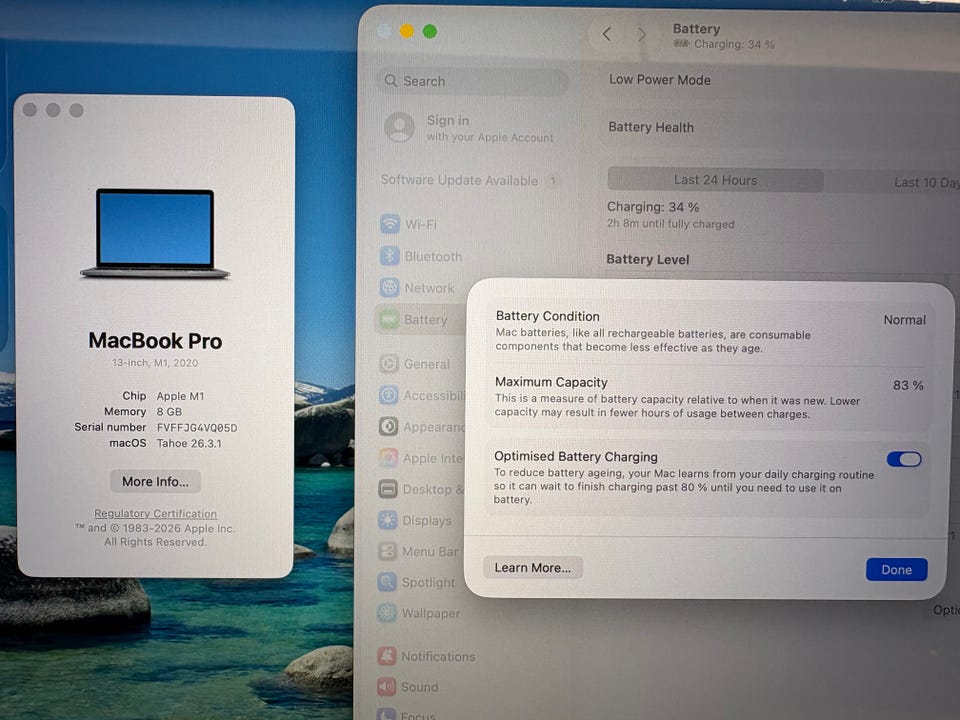Click the Appearance sidebar icon
Viewport: 960px width, 720px height.
(389, 426)
